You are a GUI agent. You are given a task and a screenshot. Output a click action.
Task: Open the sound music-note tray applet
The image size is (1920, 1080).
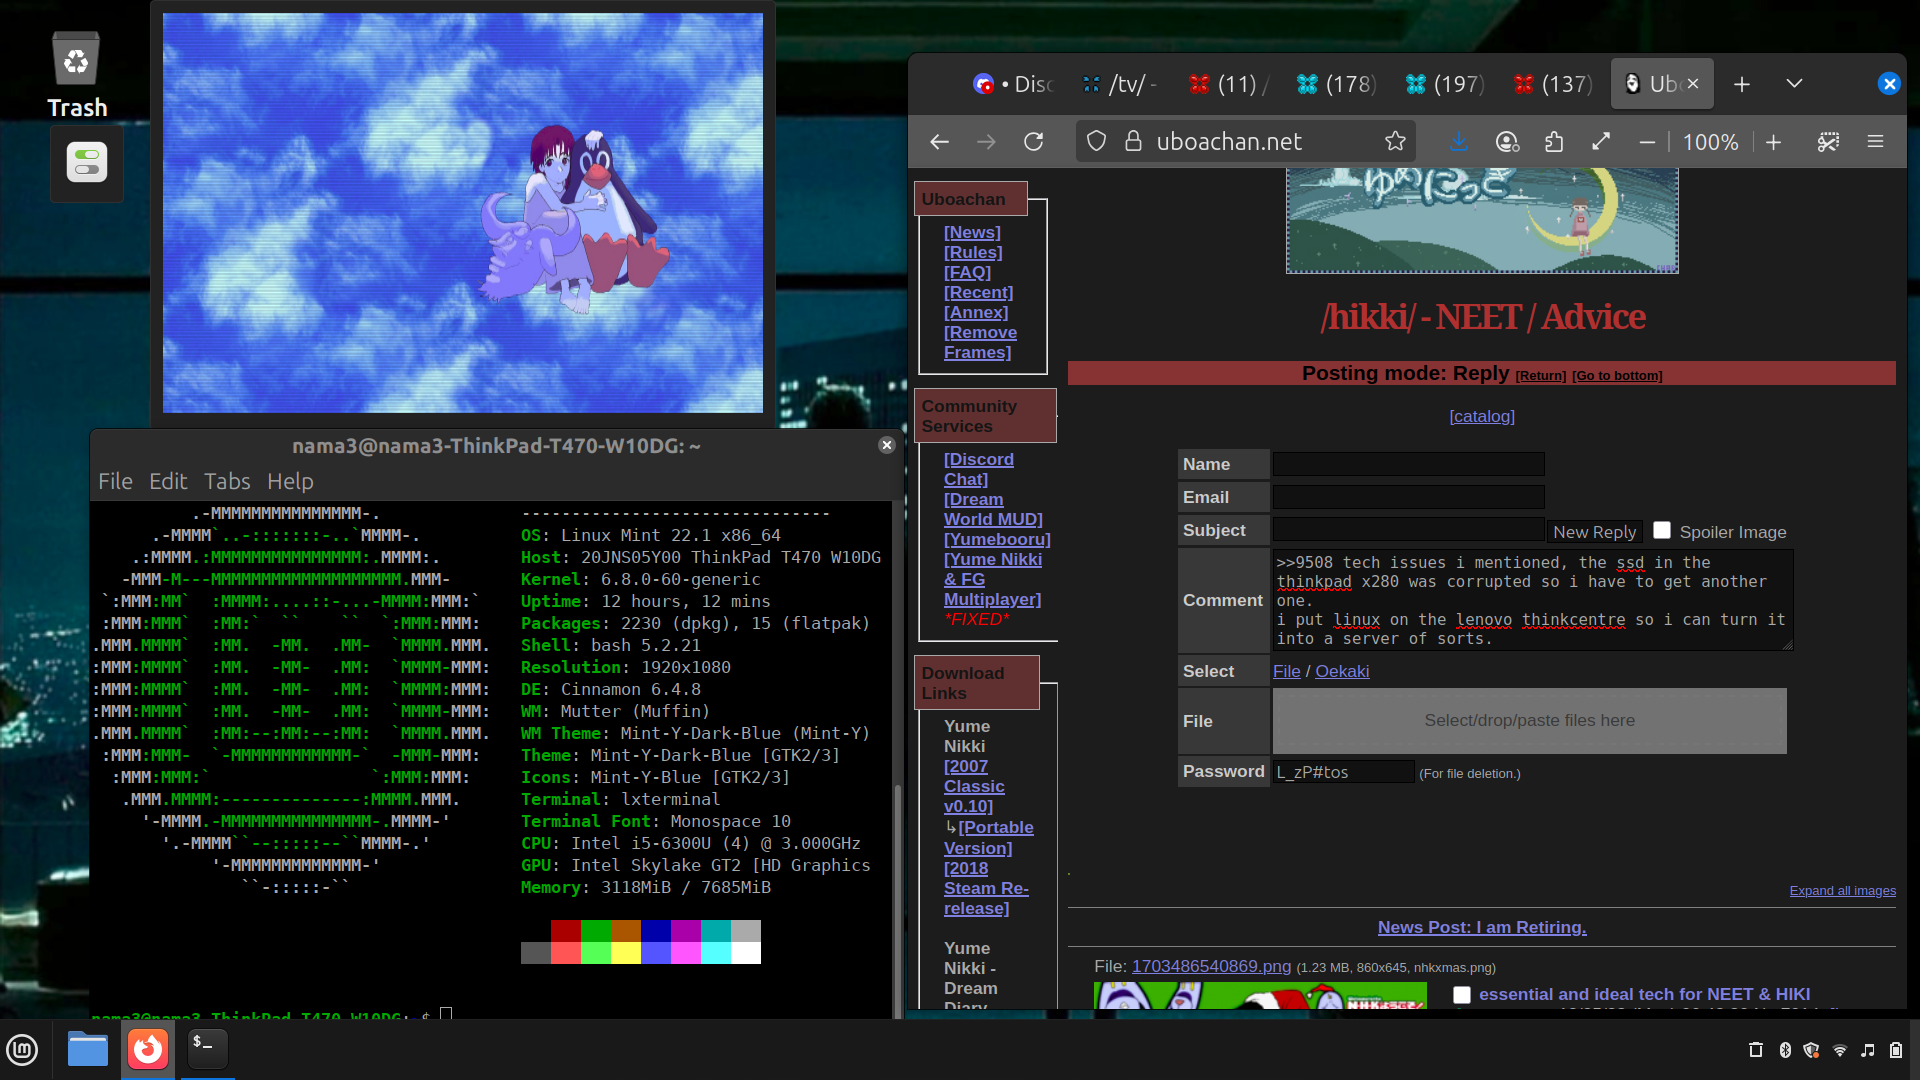(1868, 1050)
